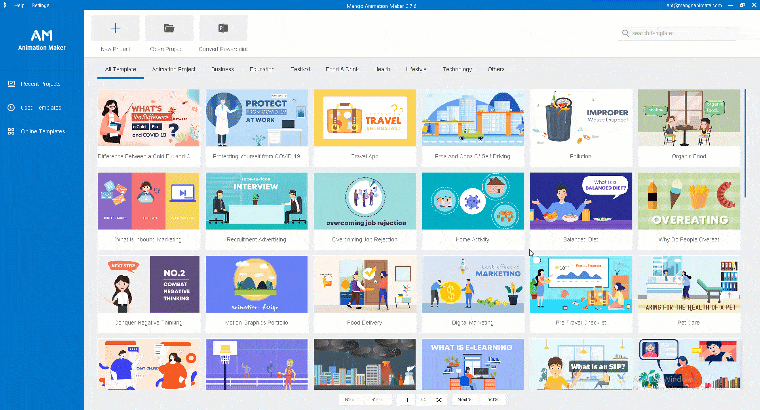Open the Technology category tab
The height and width of the screenshot is (410, 760).
456,70
